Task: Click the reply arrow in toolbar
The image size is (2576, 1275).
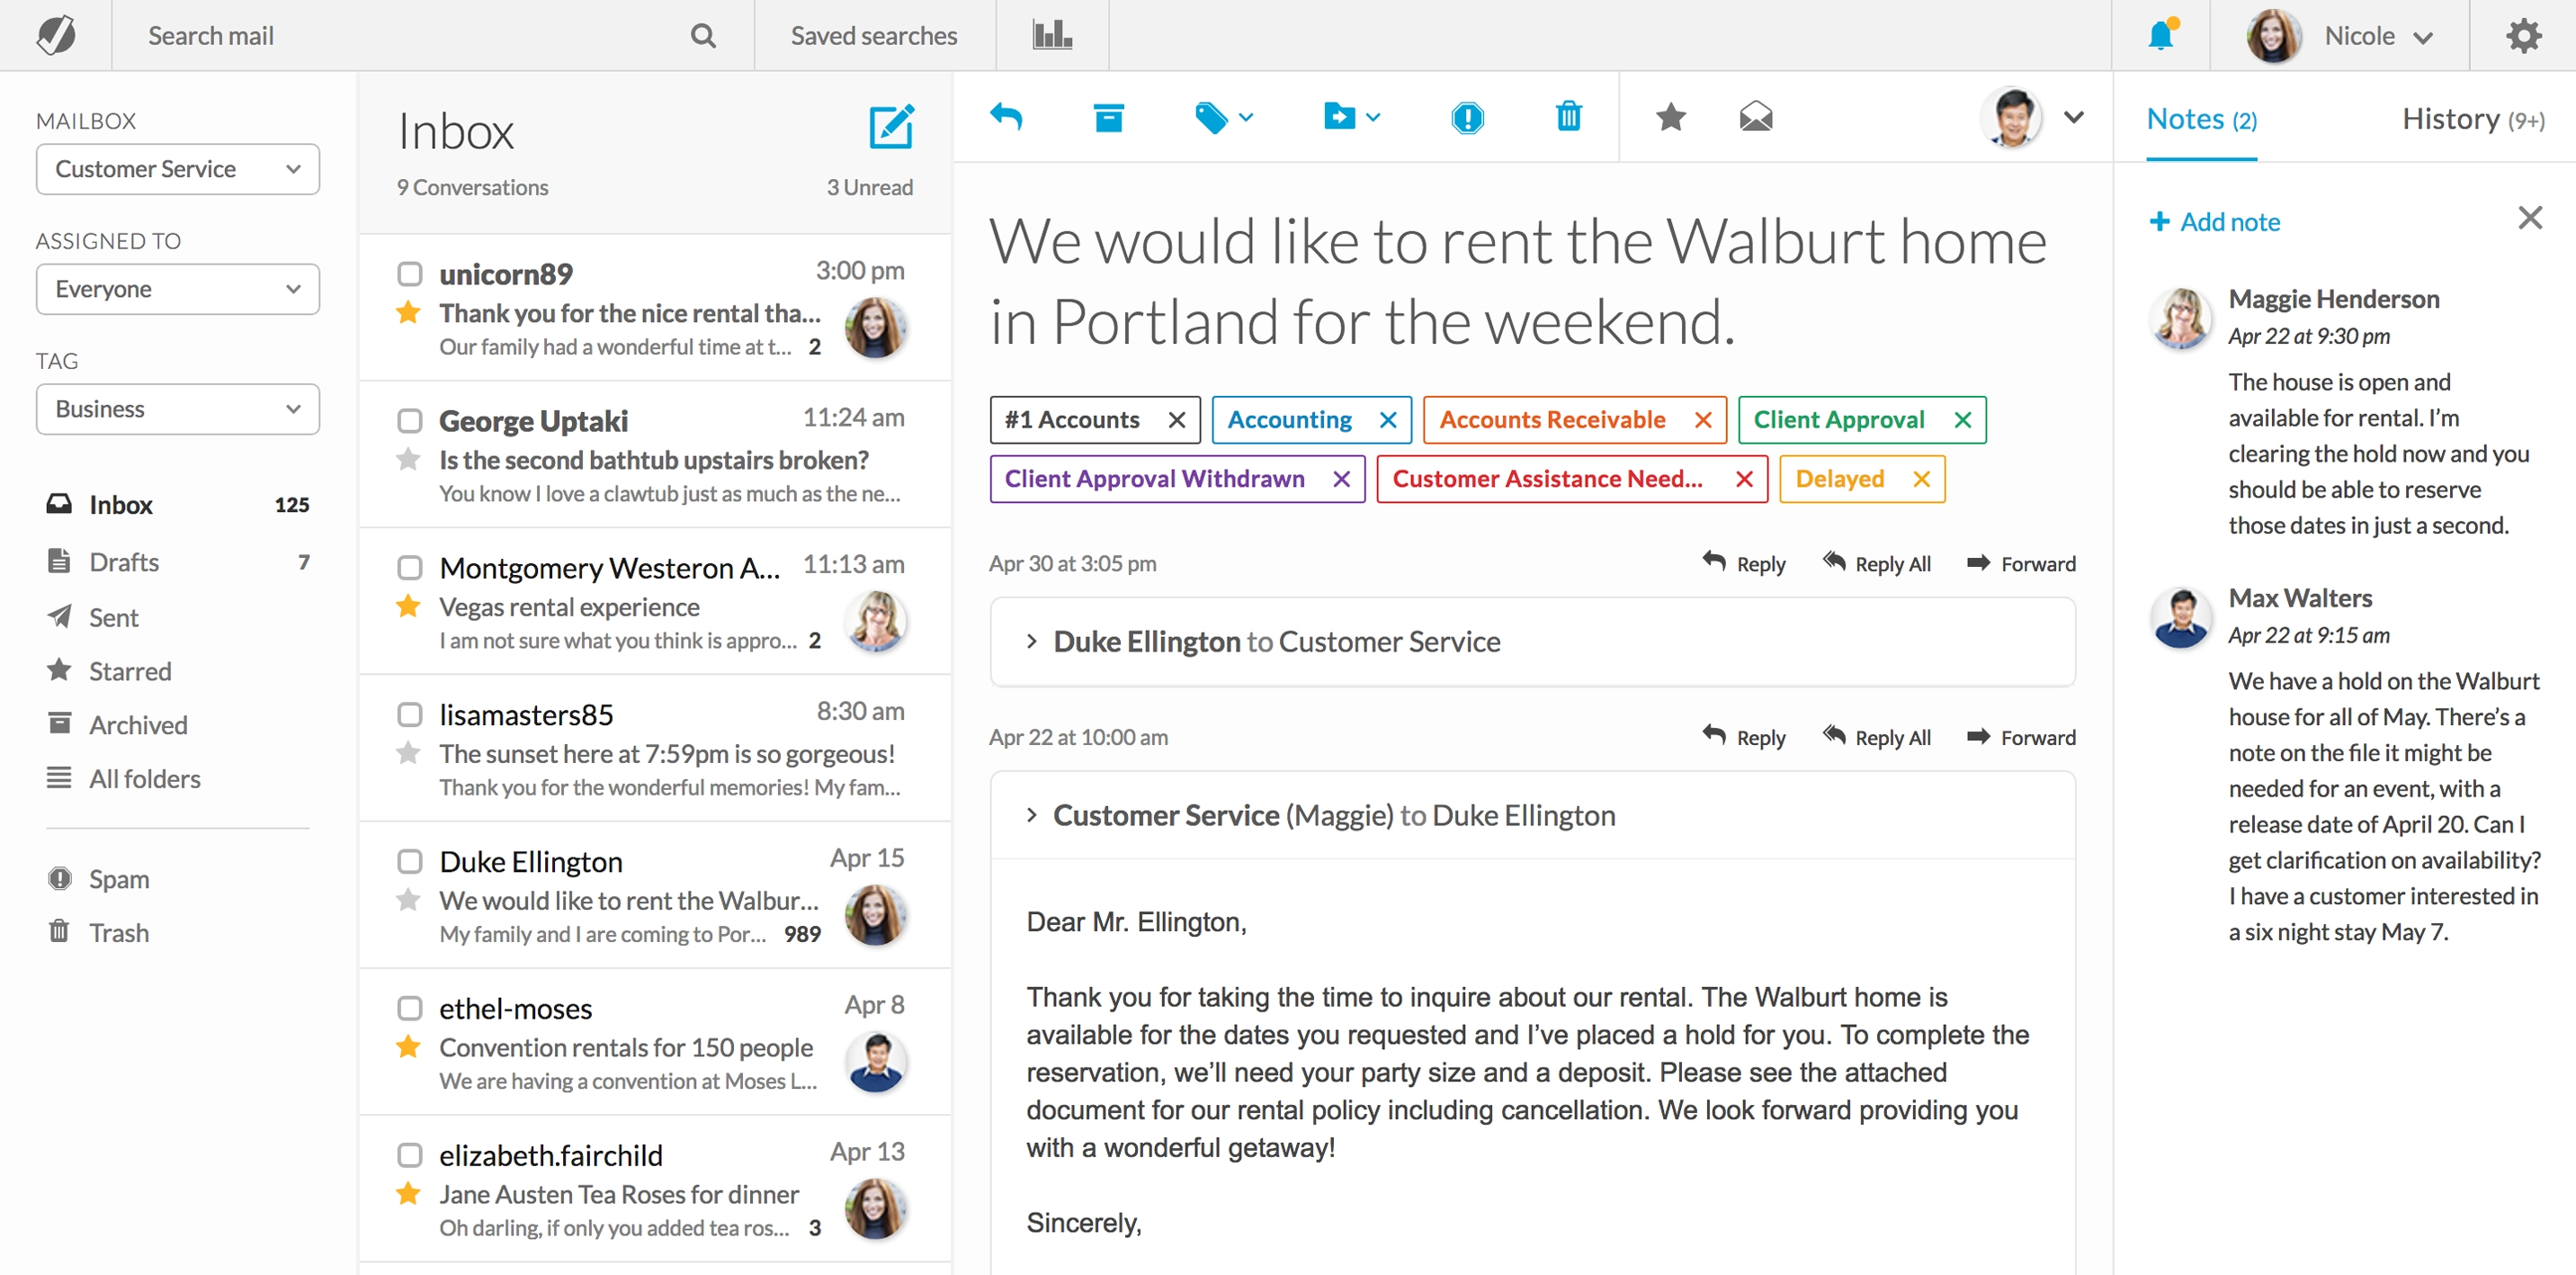Action: coord(1006,118)
